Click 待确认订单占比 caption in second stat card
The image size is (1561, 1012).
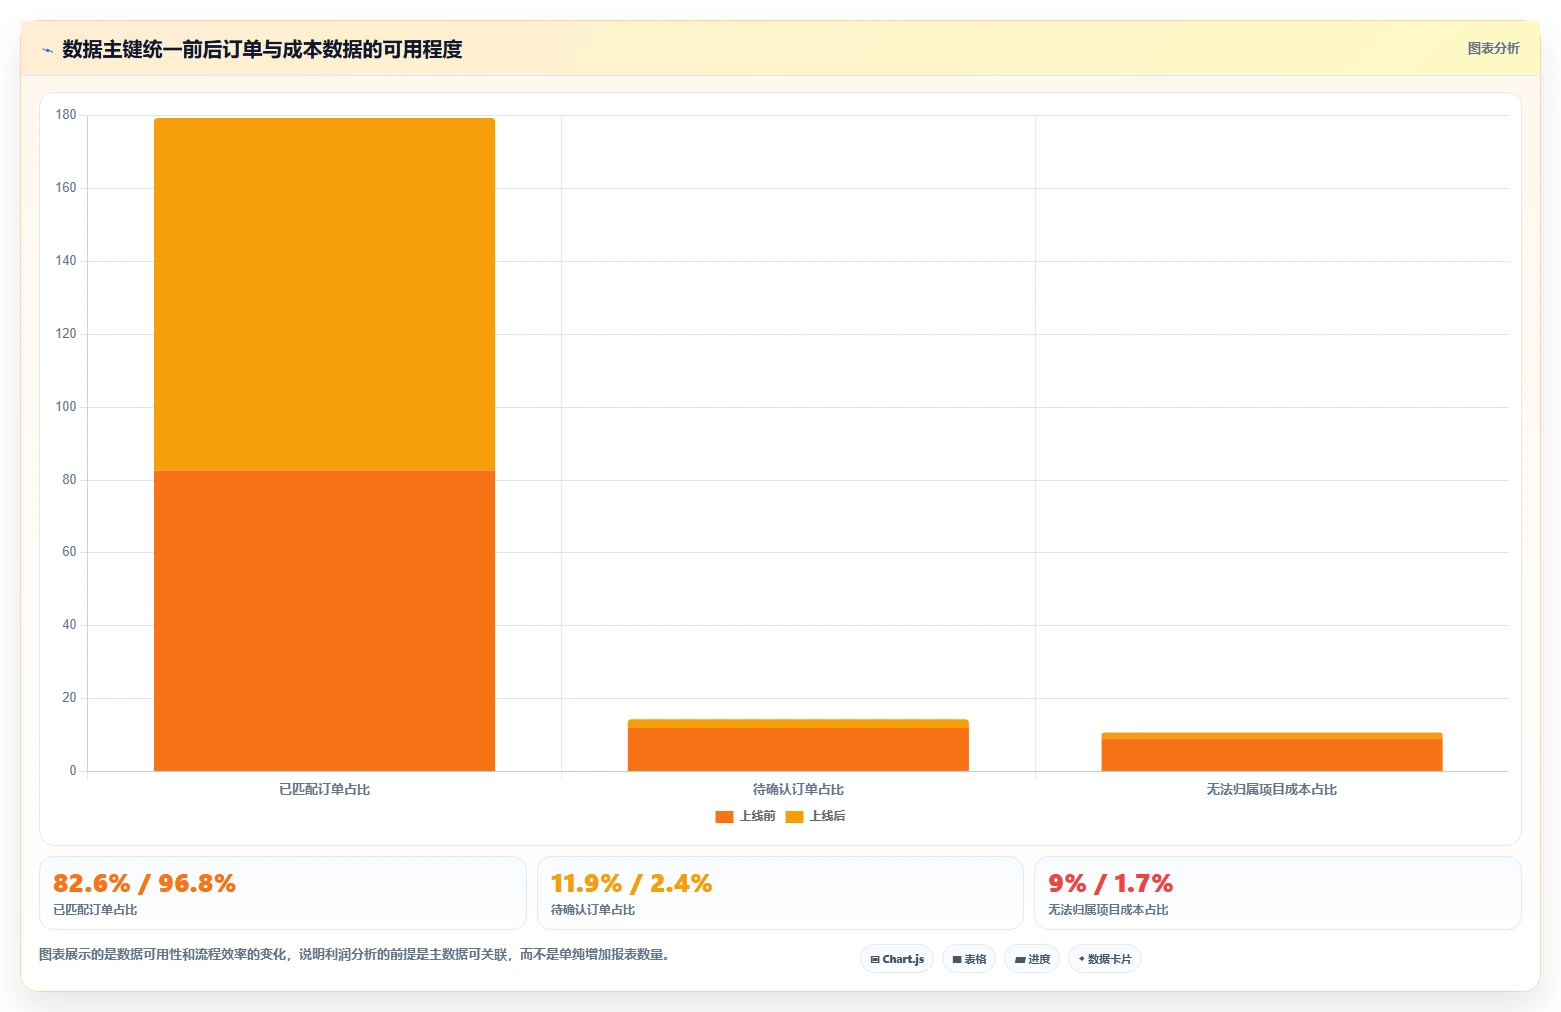(593, 910)
